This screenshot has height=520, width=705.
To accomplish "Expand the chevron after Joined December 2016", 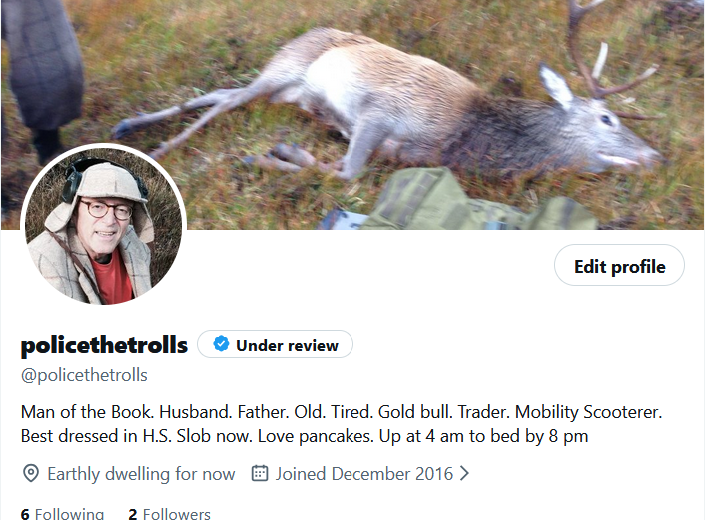I will pyautogui.click(x=464, y=473).
